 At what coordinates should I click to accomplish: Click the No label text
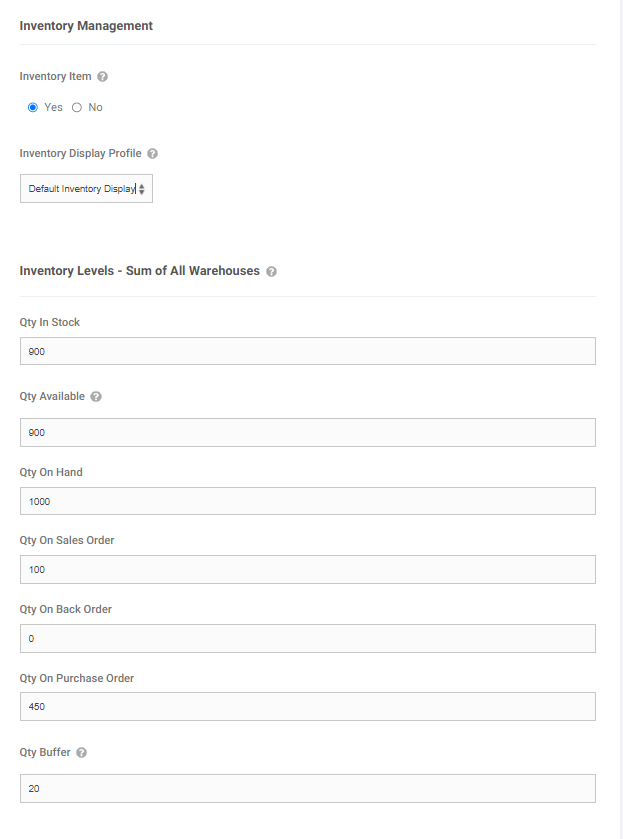(x=95, y=108)
